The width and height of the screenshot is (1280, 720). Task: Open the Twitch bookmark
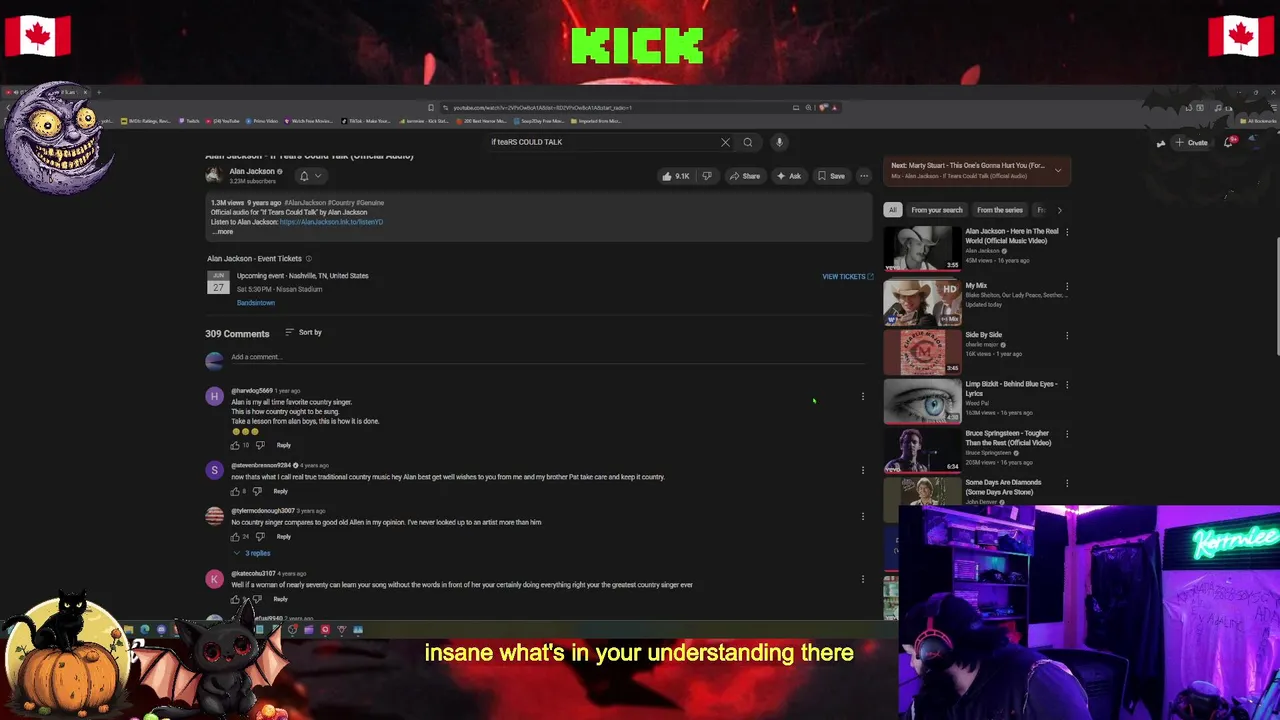pyautogui.click(x=189, y=121)
